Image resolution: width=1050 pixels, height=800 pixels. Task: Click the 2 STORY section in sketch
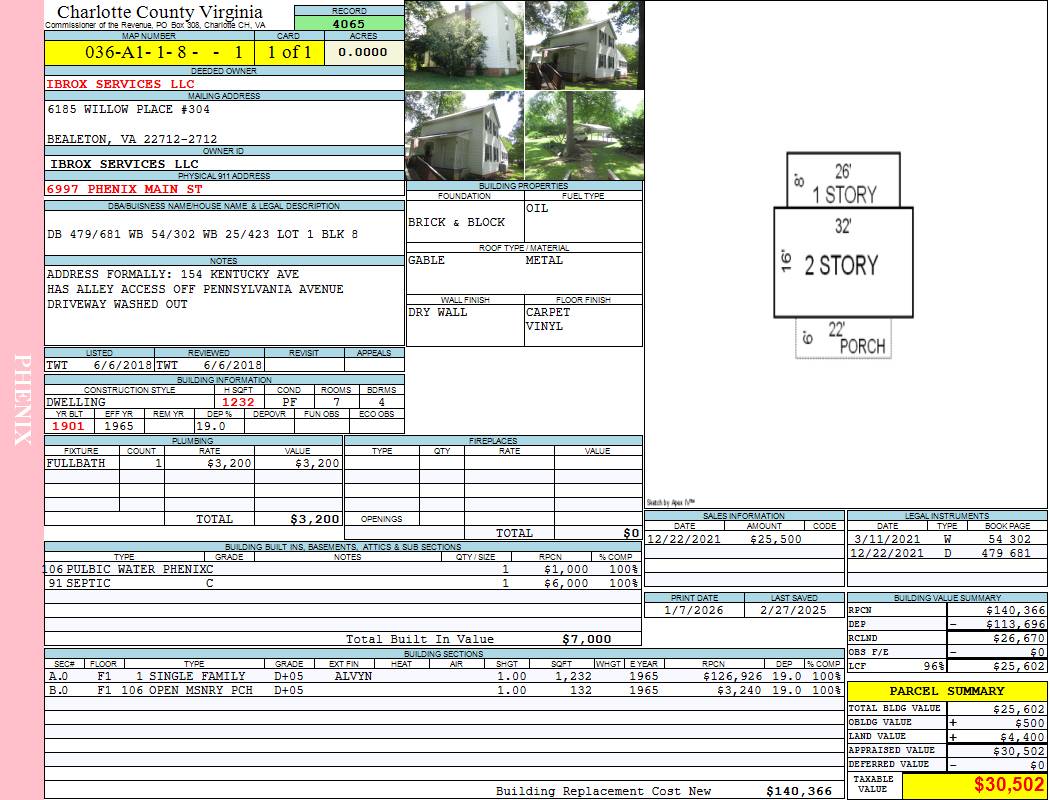coord(842,265)
